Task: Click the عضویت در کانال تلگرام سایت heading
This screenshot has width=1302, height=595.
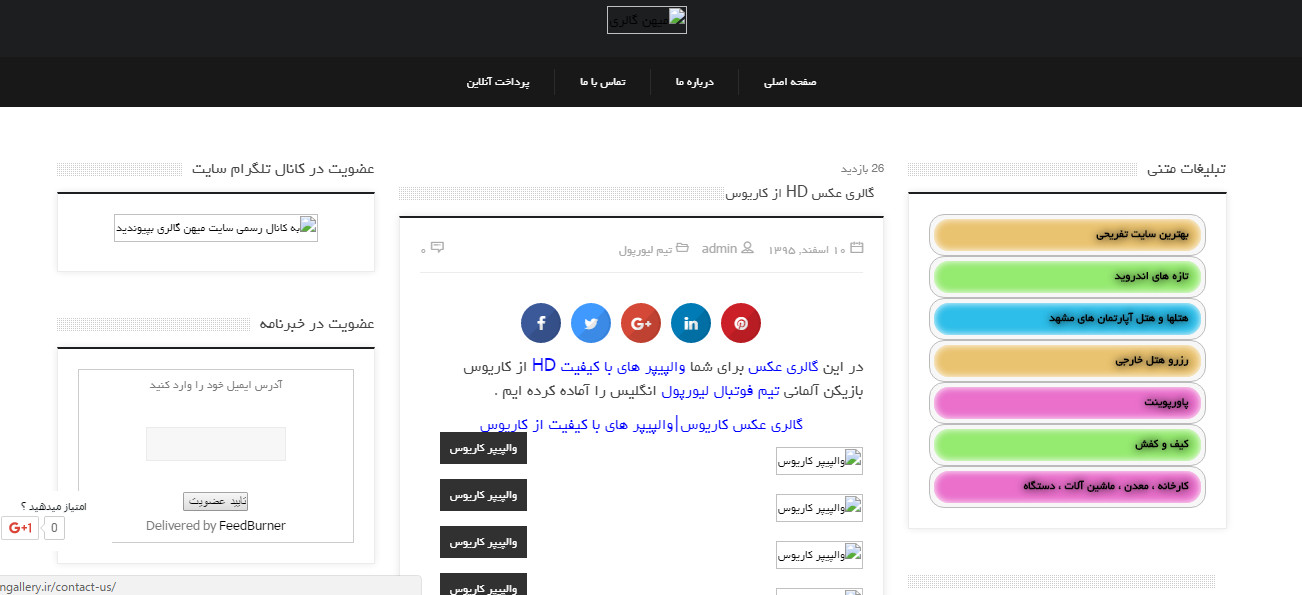Action: tap(283, 168)
